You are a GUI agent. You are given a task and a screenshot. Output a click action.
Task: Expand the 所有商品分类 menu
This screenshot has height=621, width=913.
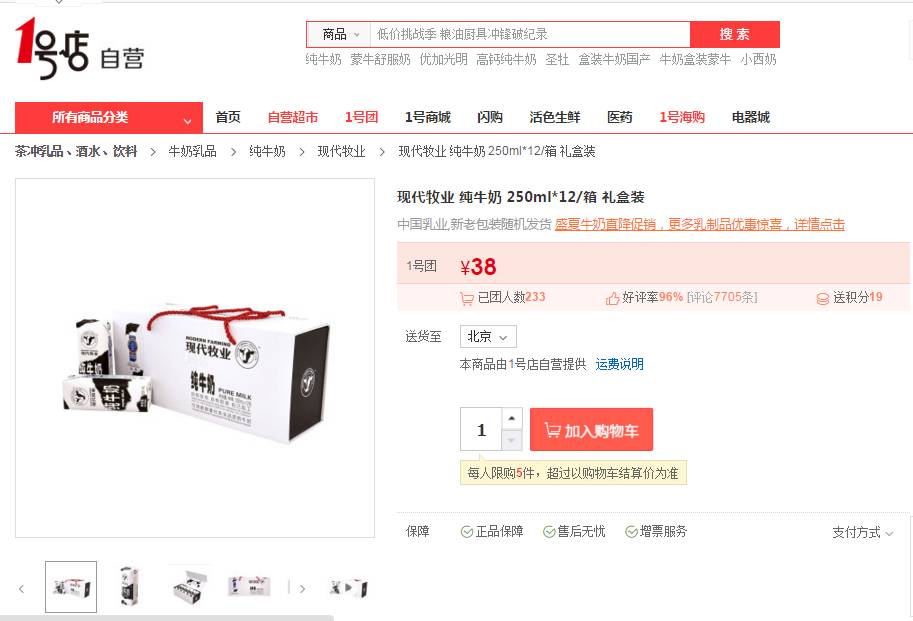109,118
